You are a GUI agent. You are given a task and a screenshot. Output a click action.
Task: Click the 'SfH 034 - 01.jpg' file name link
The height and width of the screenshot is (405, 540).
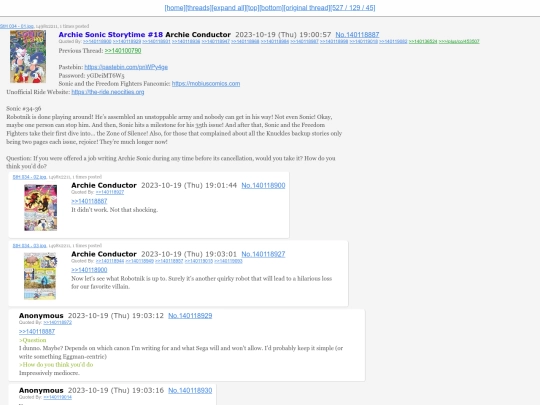[x=17, y=26]
